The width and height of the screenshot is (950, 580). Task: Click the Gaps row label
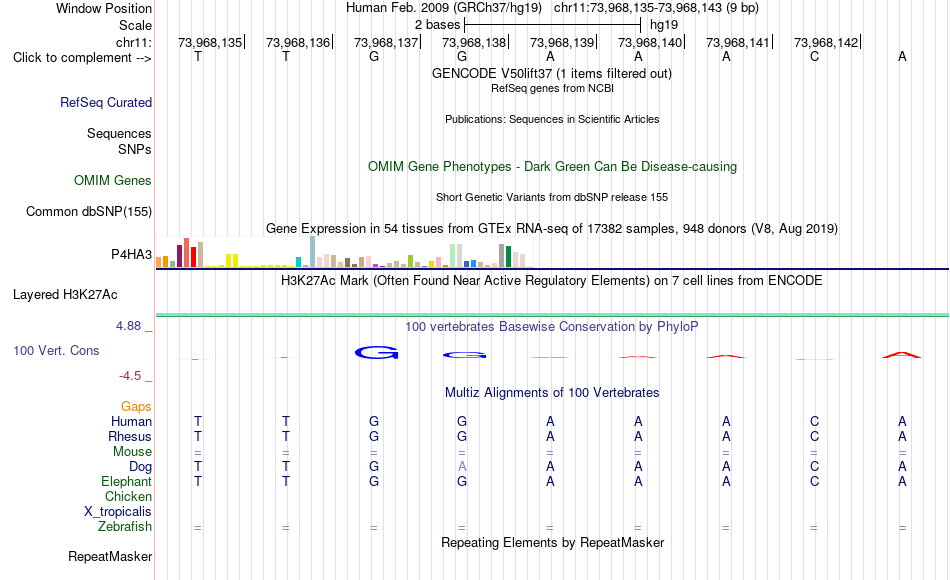pyautogui.click(x=136, y=407)
